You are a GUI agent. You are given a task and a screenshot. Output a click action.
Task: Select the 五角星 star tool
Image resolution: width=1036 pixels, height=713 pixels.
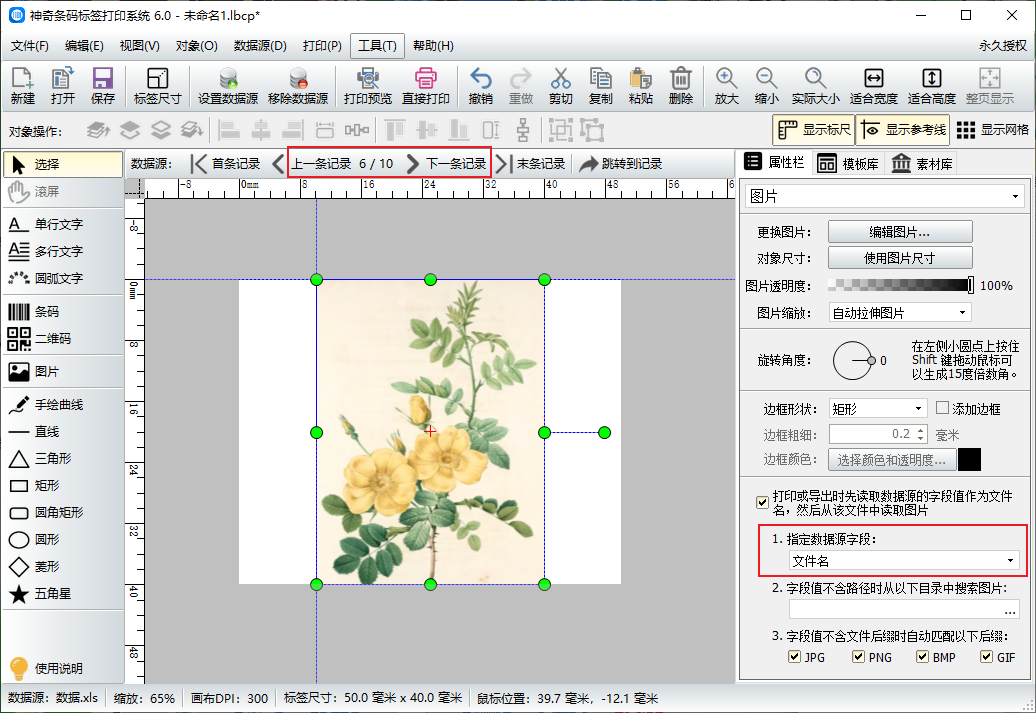pyautogui.click(x=63, y=593)
